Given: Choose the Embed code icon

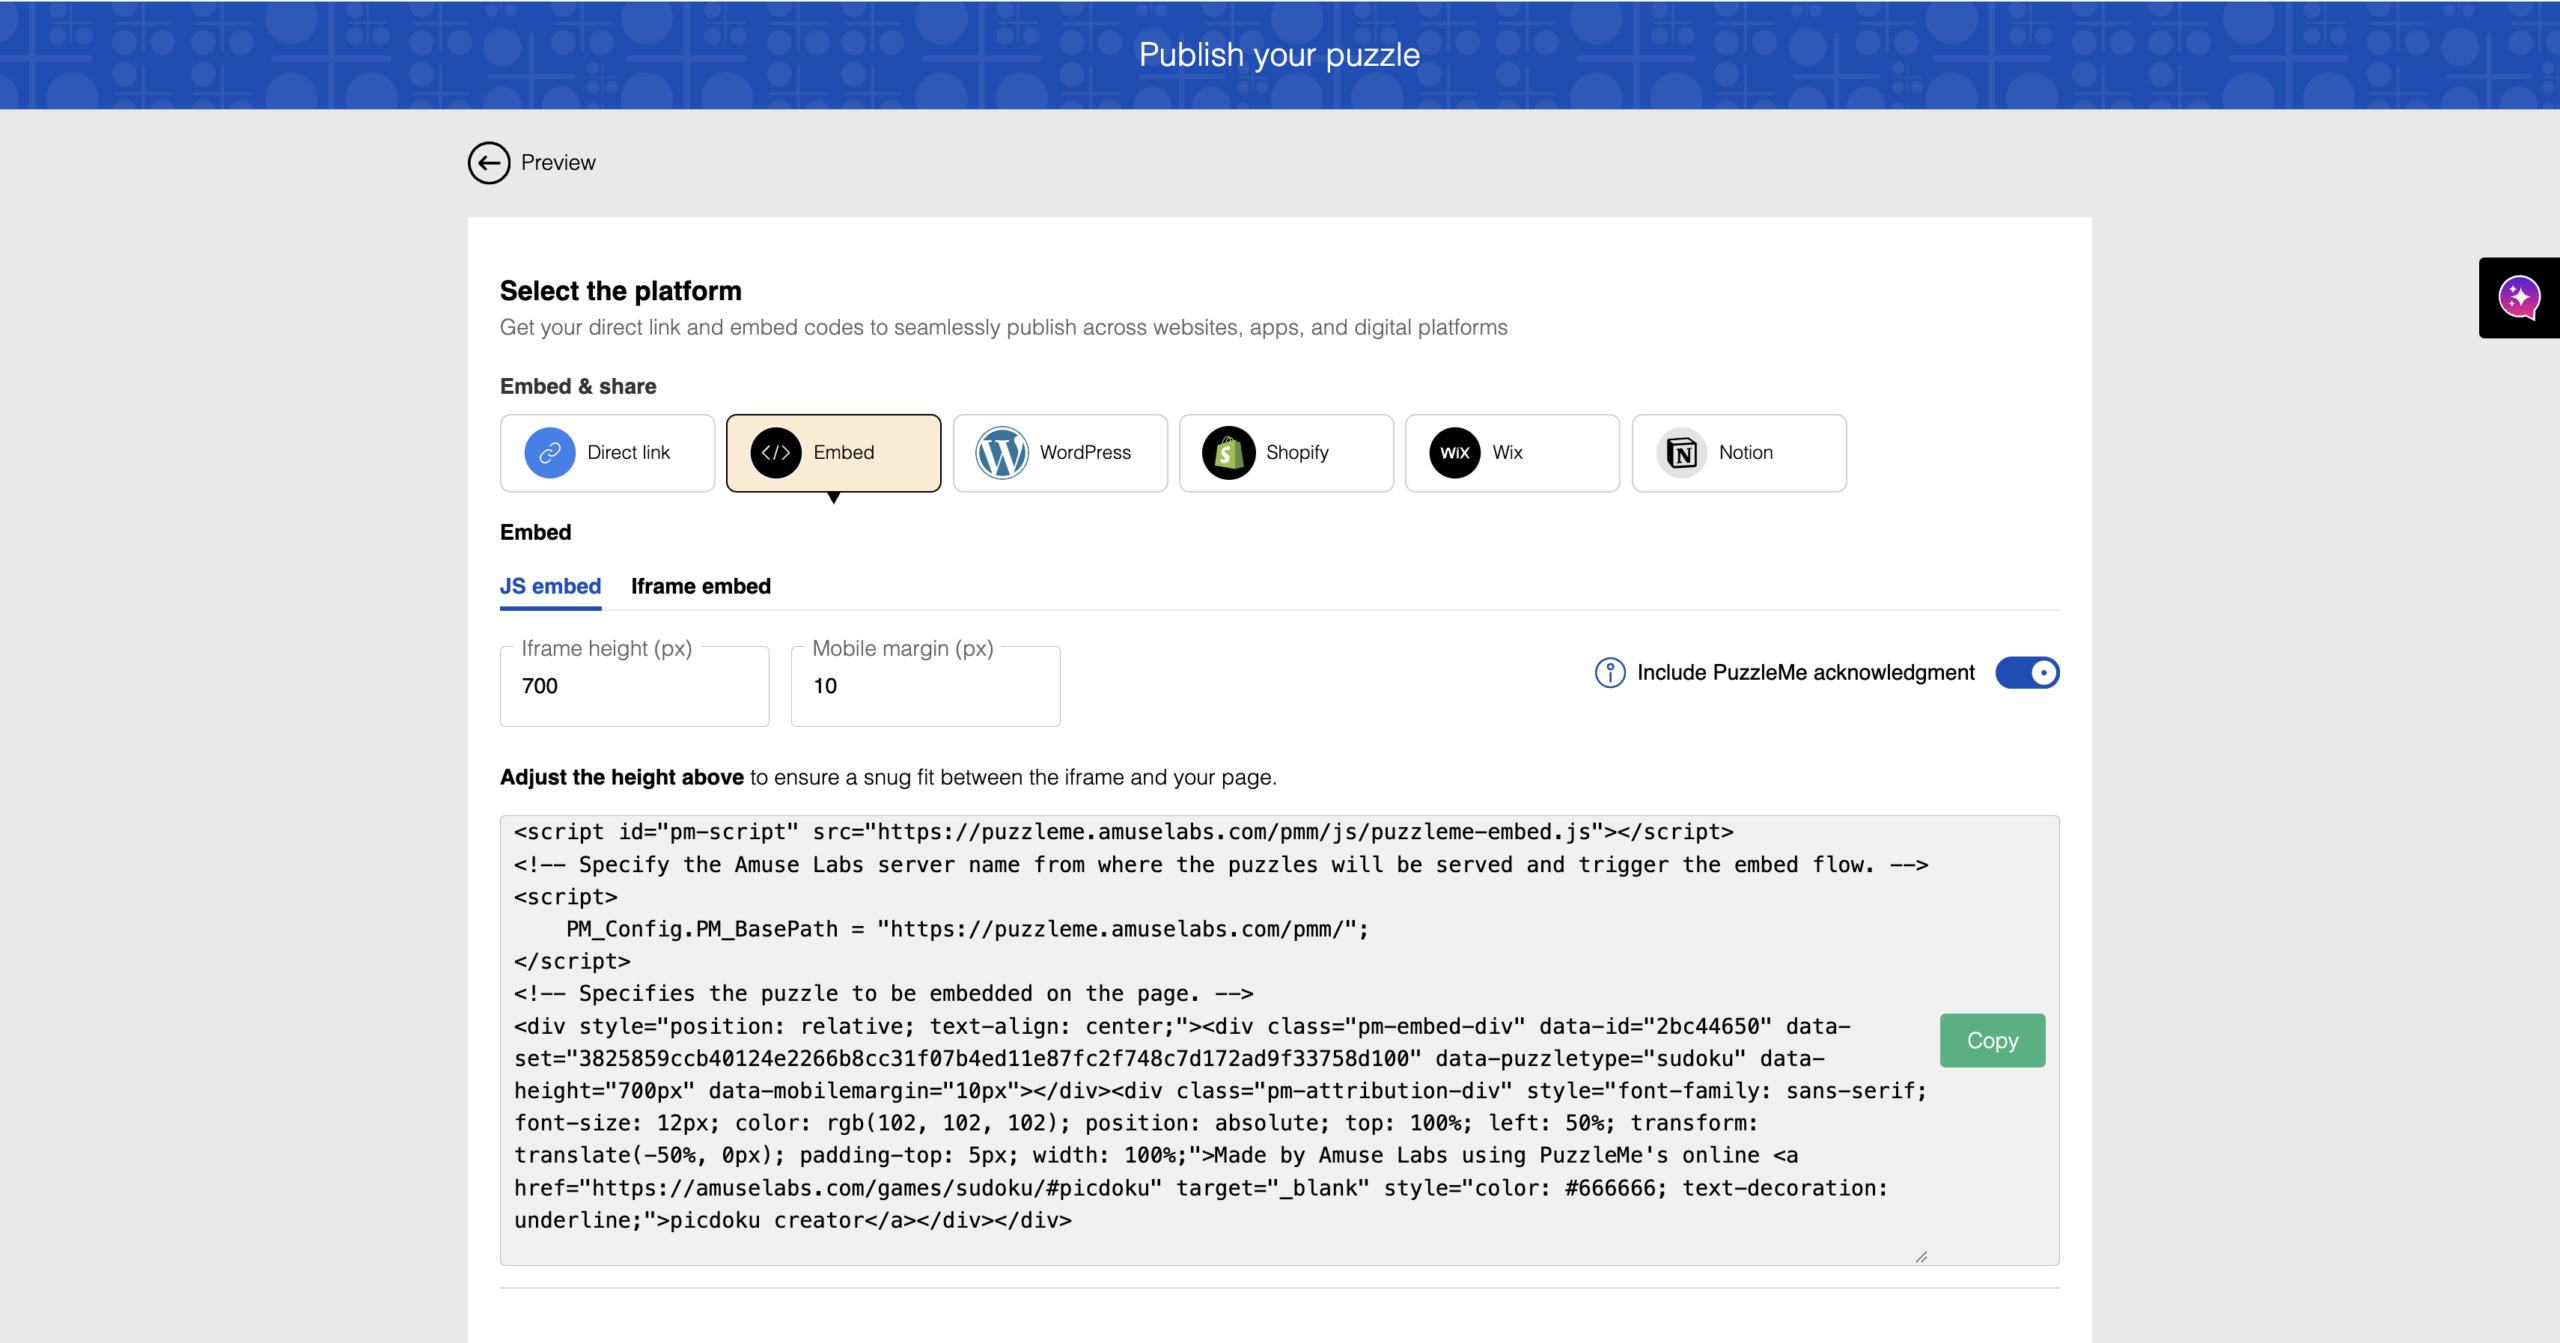Looking at the screenshot, I should [776, 453].
